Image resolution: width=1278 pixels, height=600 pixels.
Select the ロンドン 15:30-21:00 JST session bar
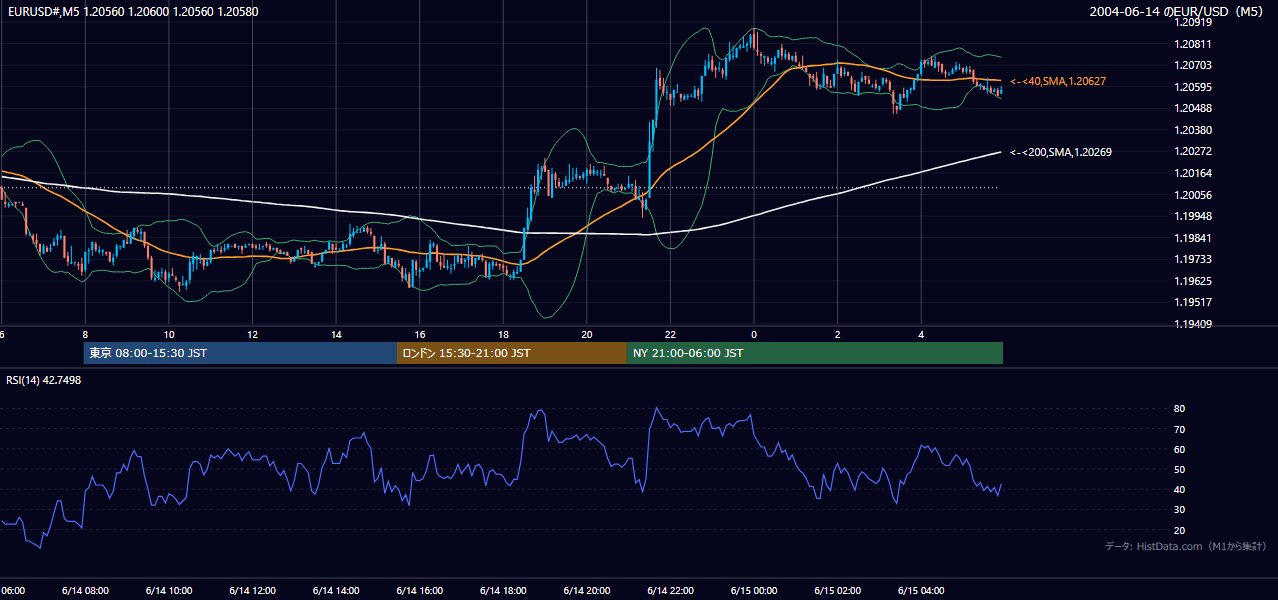(512, 353)
